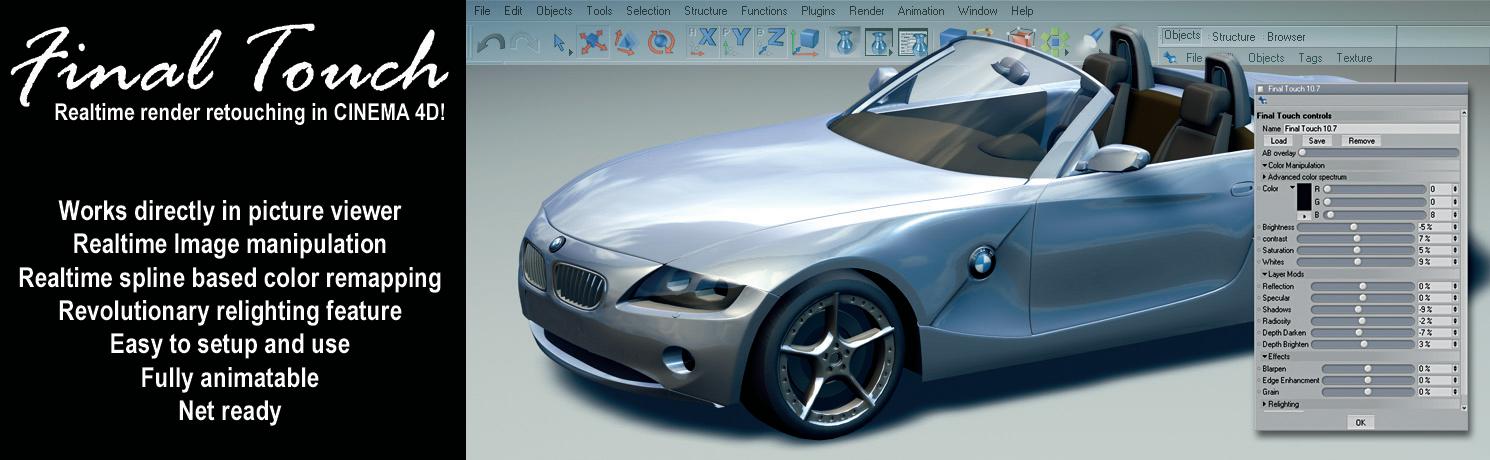Click the Undo arrow icon

coord(491,42)
